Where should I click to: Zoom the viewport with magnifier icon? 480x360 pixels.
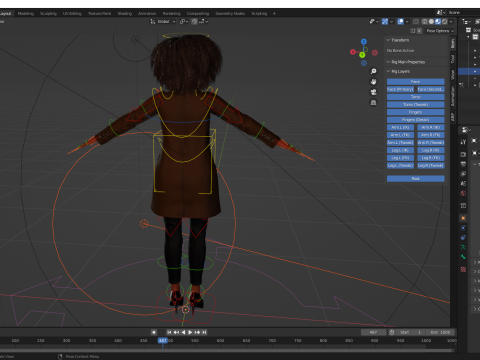tap(374, 71)
